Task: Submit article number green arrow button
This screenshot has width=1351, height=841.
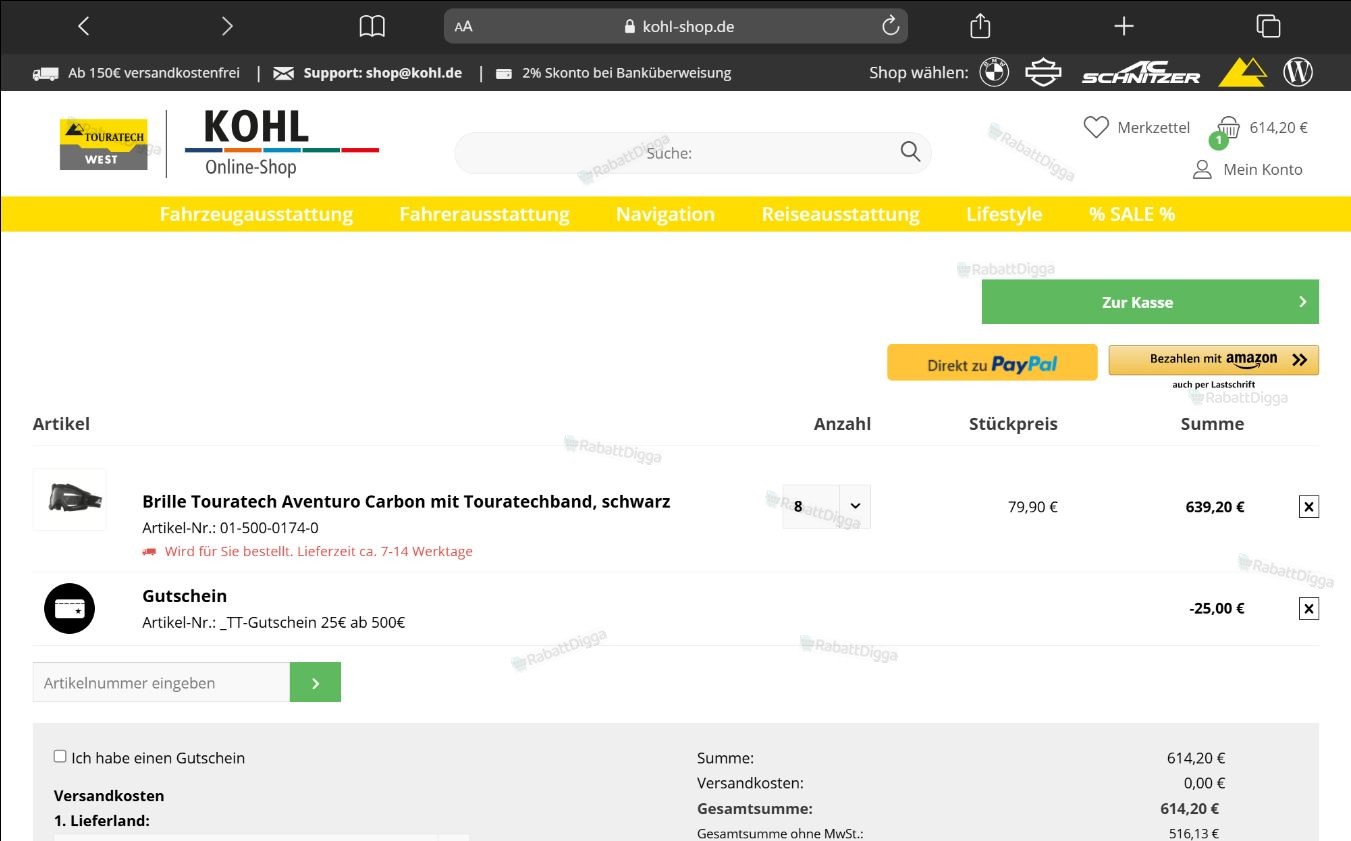Action: click(x=315, y=682)
